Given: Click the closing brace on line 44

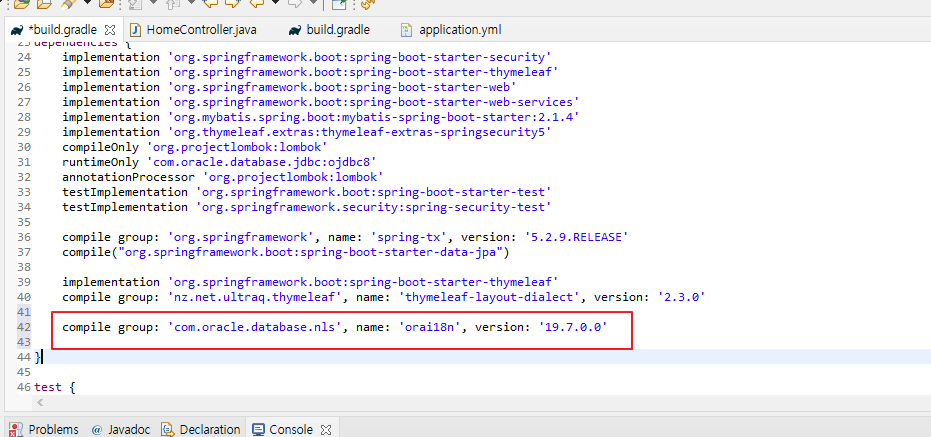Looking at the screenshot, I should click(38, 357).
